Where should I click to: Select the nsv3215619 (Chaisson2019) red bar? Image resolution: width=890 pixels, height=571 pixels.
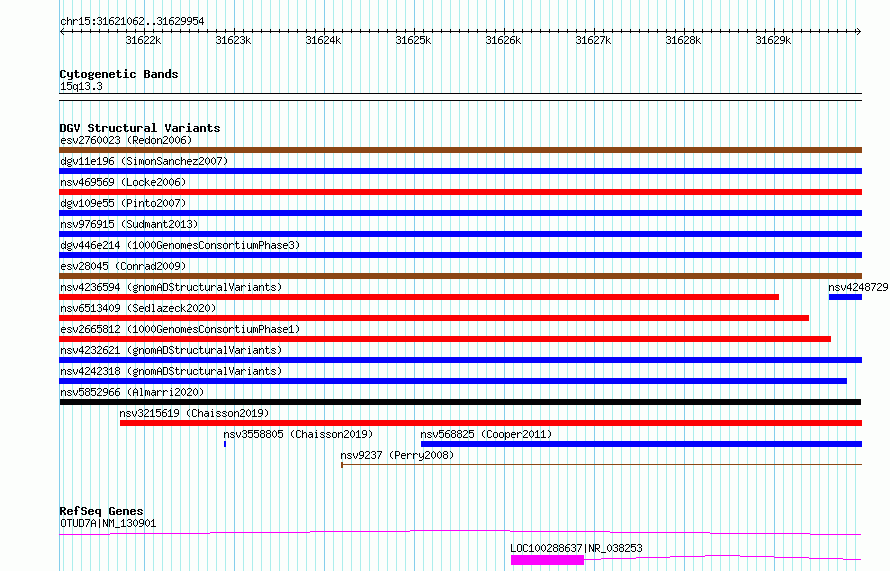pyautogui.click(x=491, y=423)
